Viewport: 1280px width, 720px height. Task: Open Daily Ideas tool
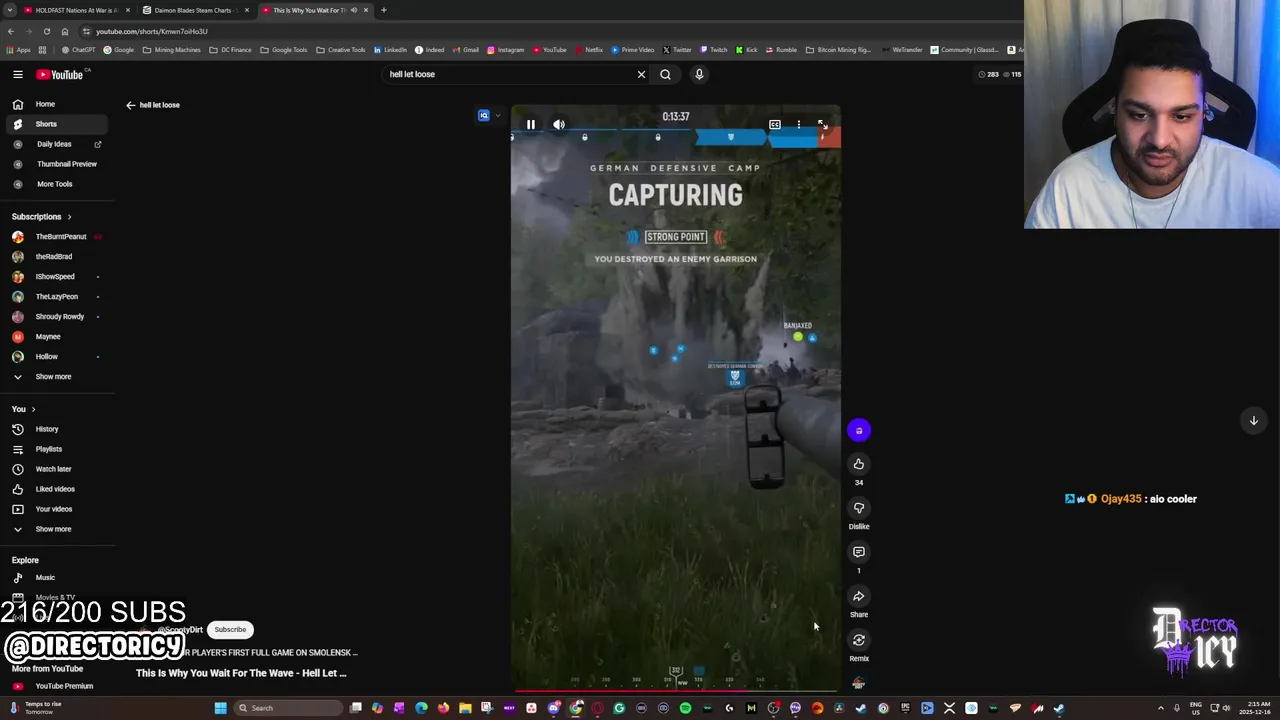tap(55, 144)
